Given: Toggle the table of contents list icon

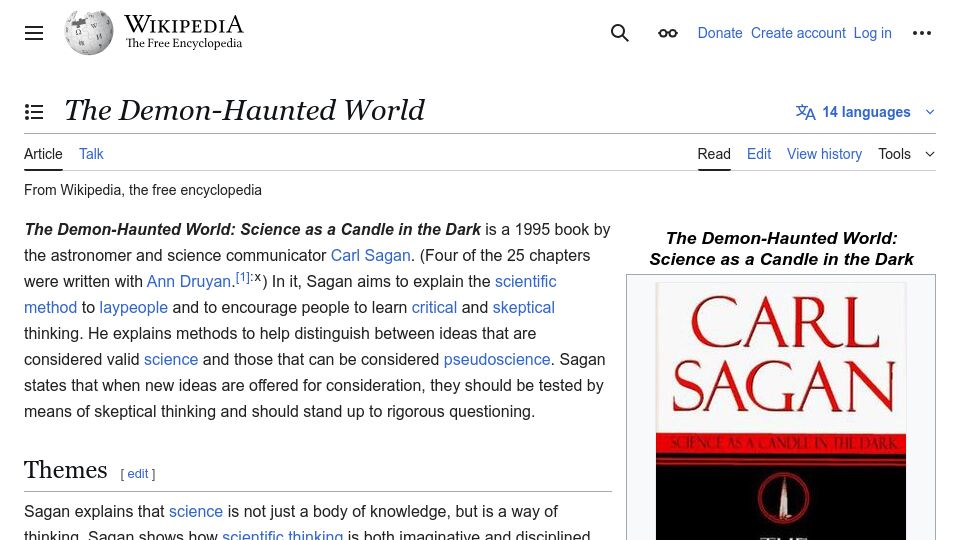Looking at the screenshot, I should click(34, 111).
